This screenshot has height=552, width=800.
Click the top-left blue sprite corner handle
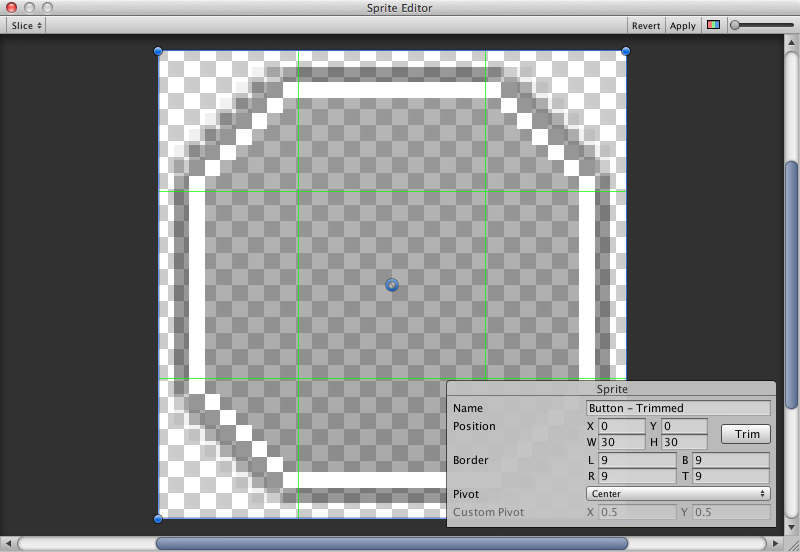(158, 51)
